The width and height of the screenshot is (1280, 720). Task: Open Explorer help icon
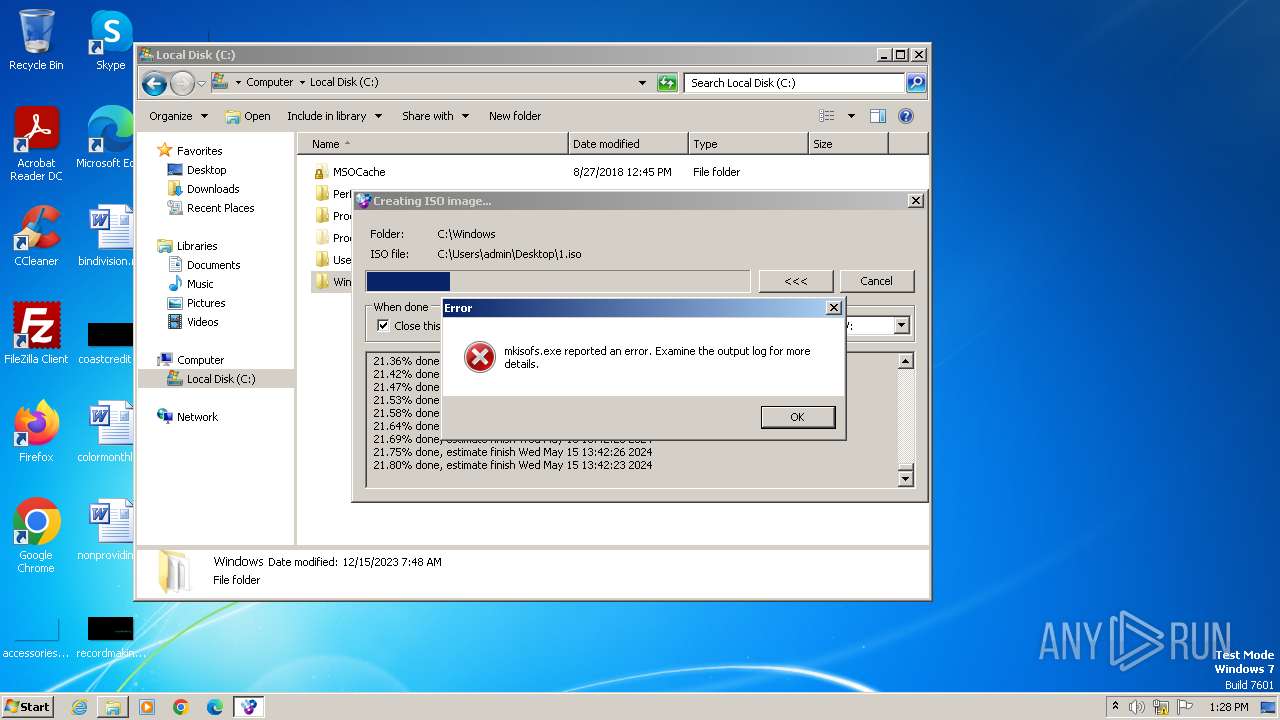[x=906, y=116]
